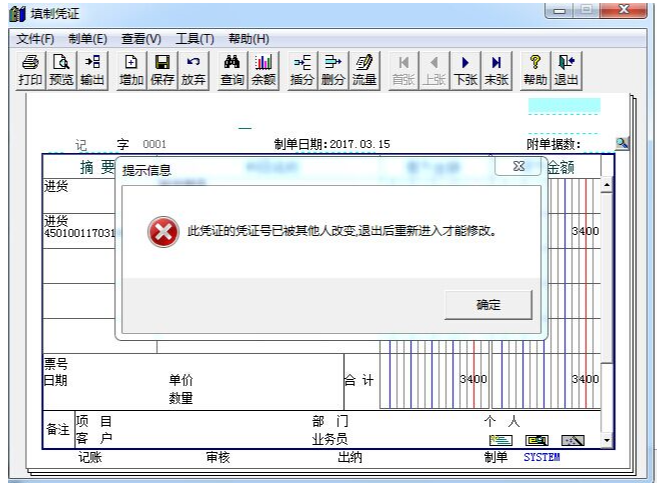The height and width of the screenshot is (483, 657).
Task: Click the 输出 (Export) toolbar icon
Action: point(92,70)
